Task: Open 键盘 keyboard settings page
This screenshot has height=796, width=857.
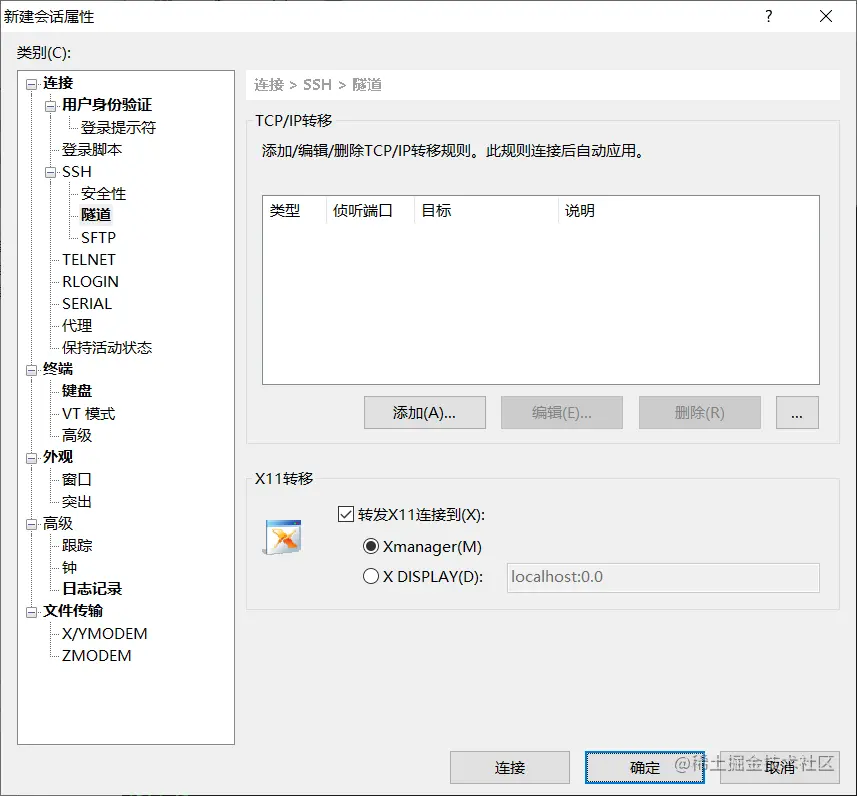Action: (73, 390)
